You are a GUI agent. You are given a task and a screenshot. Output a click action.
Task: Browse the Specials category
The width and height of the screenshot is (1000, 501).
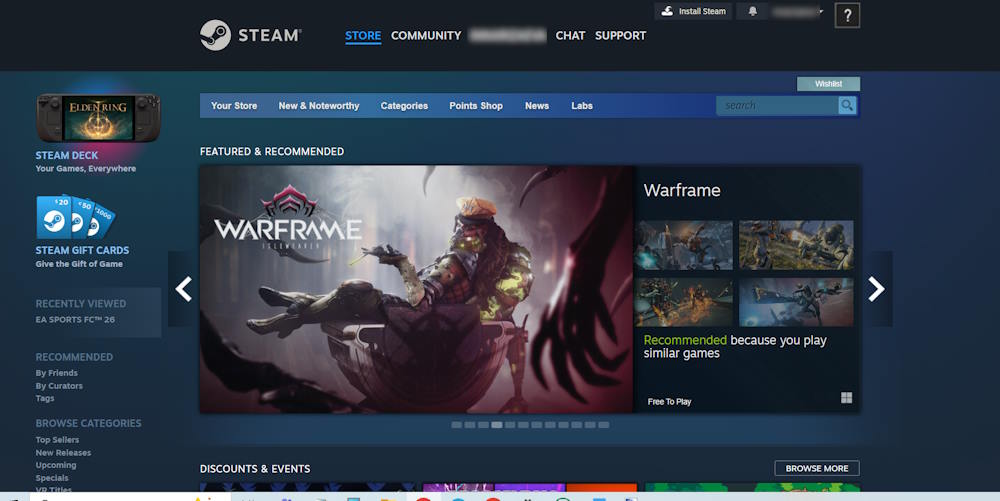click(52, 478)
